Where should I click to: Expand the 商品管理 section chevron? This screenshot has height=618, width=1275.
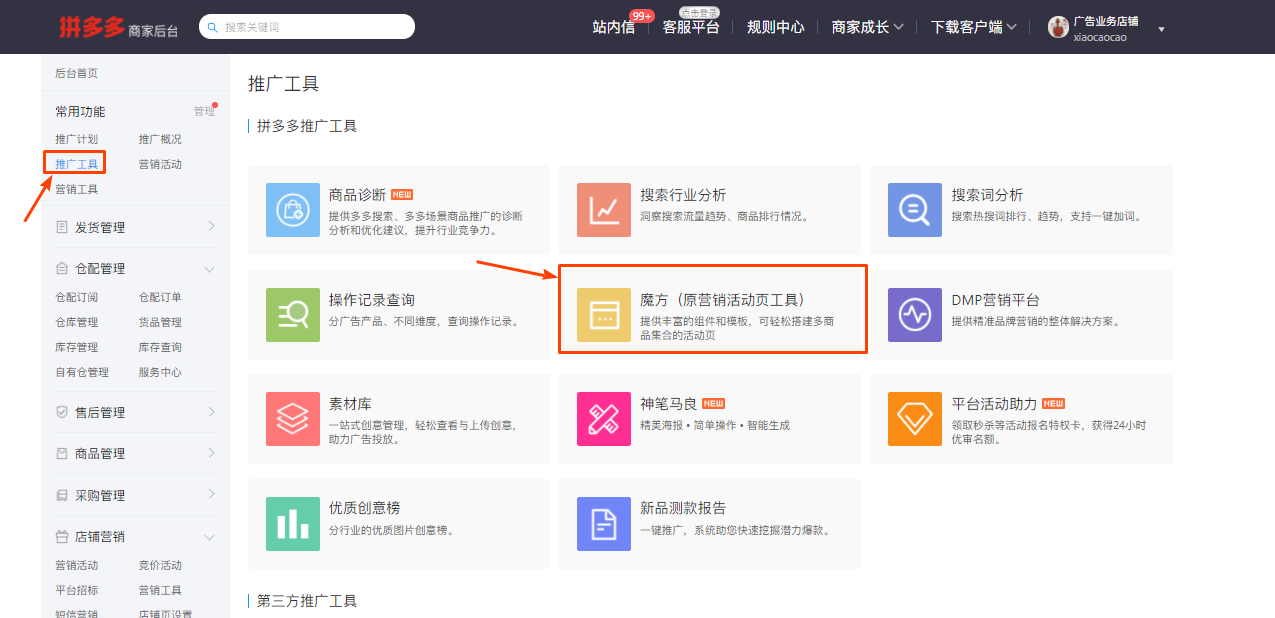tap(211, 453)
